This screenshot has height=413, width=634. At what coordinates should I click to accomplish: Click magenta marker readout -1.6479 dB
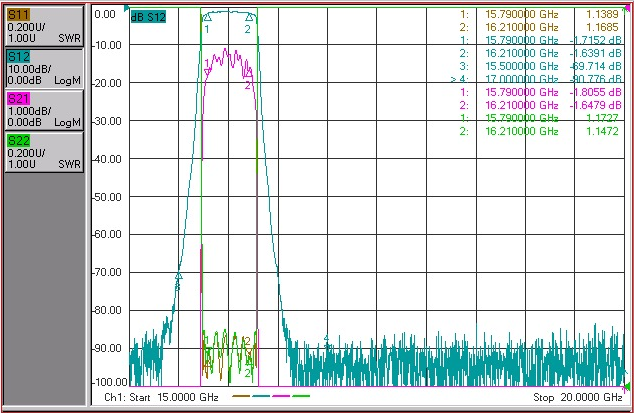click(x=596, y=105)
